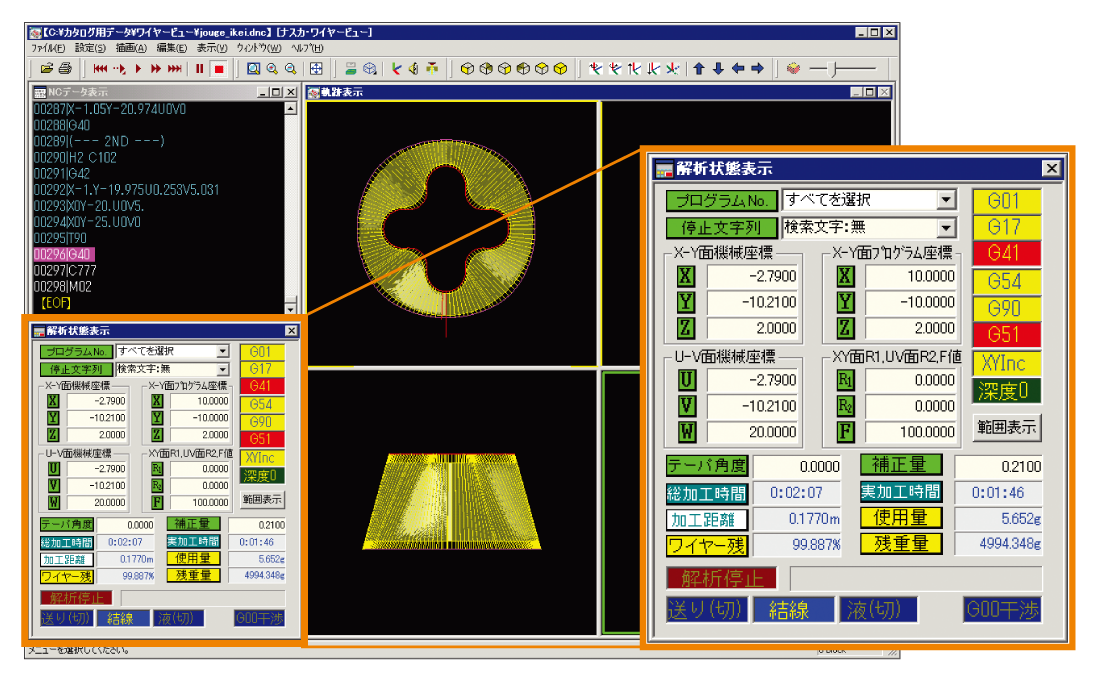Open the ファイル(F) menu
Screen dimensions: 1094x680
pyautogui.click(x=48, y=48)
